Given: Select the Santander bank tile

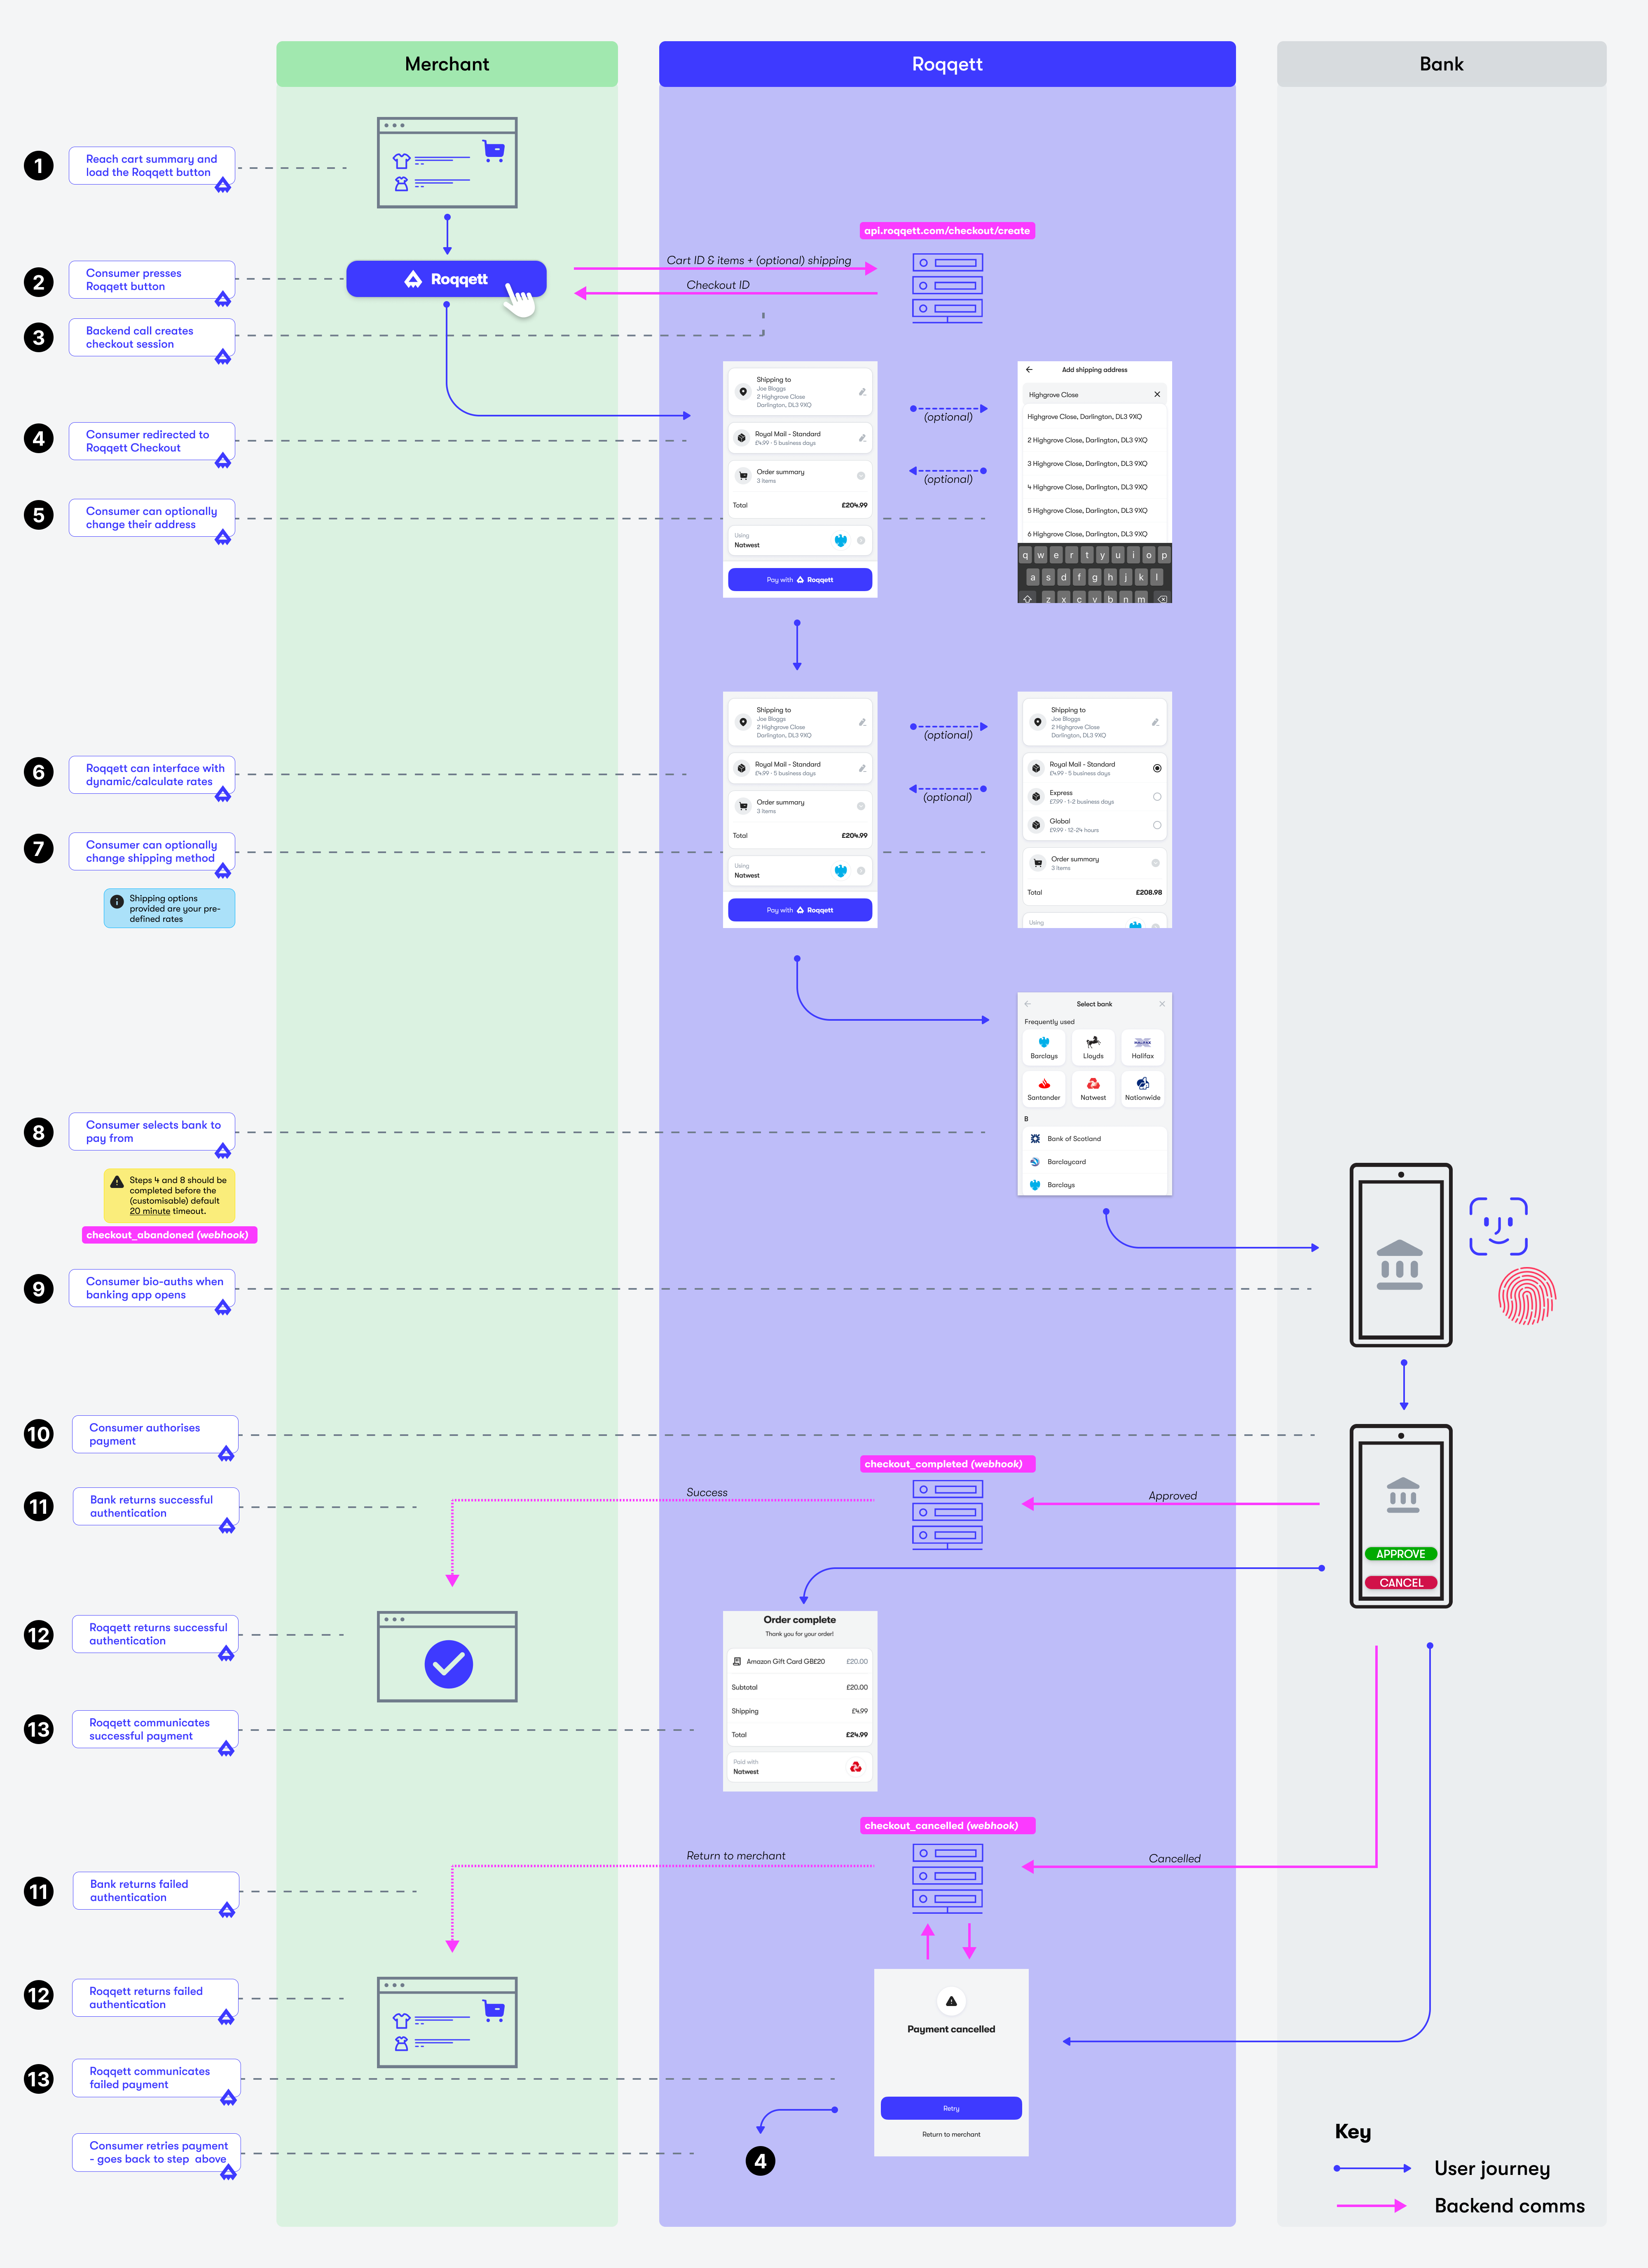Looking at the screenshot, I should coord(1043,1089).
